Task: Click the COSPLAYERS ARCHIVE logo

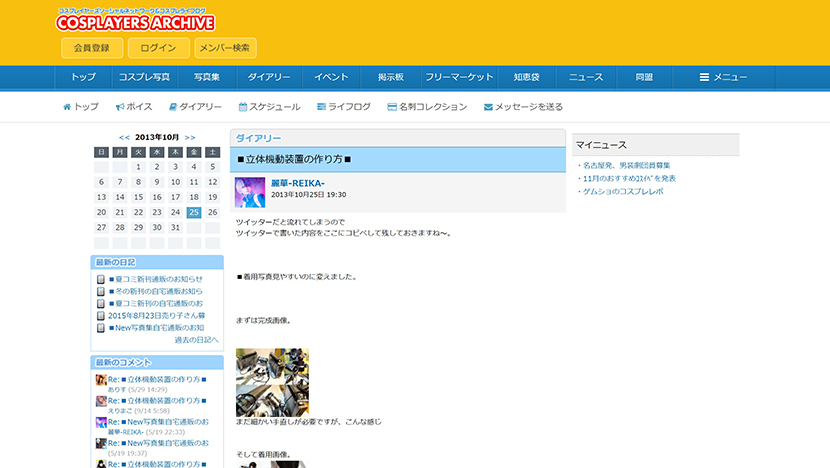Action: (136, 22)
